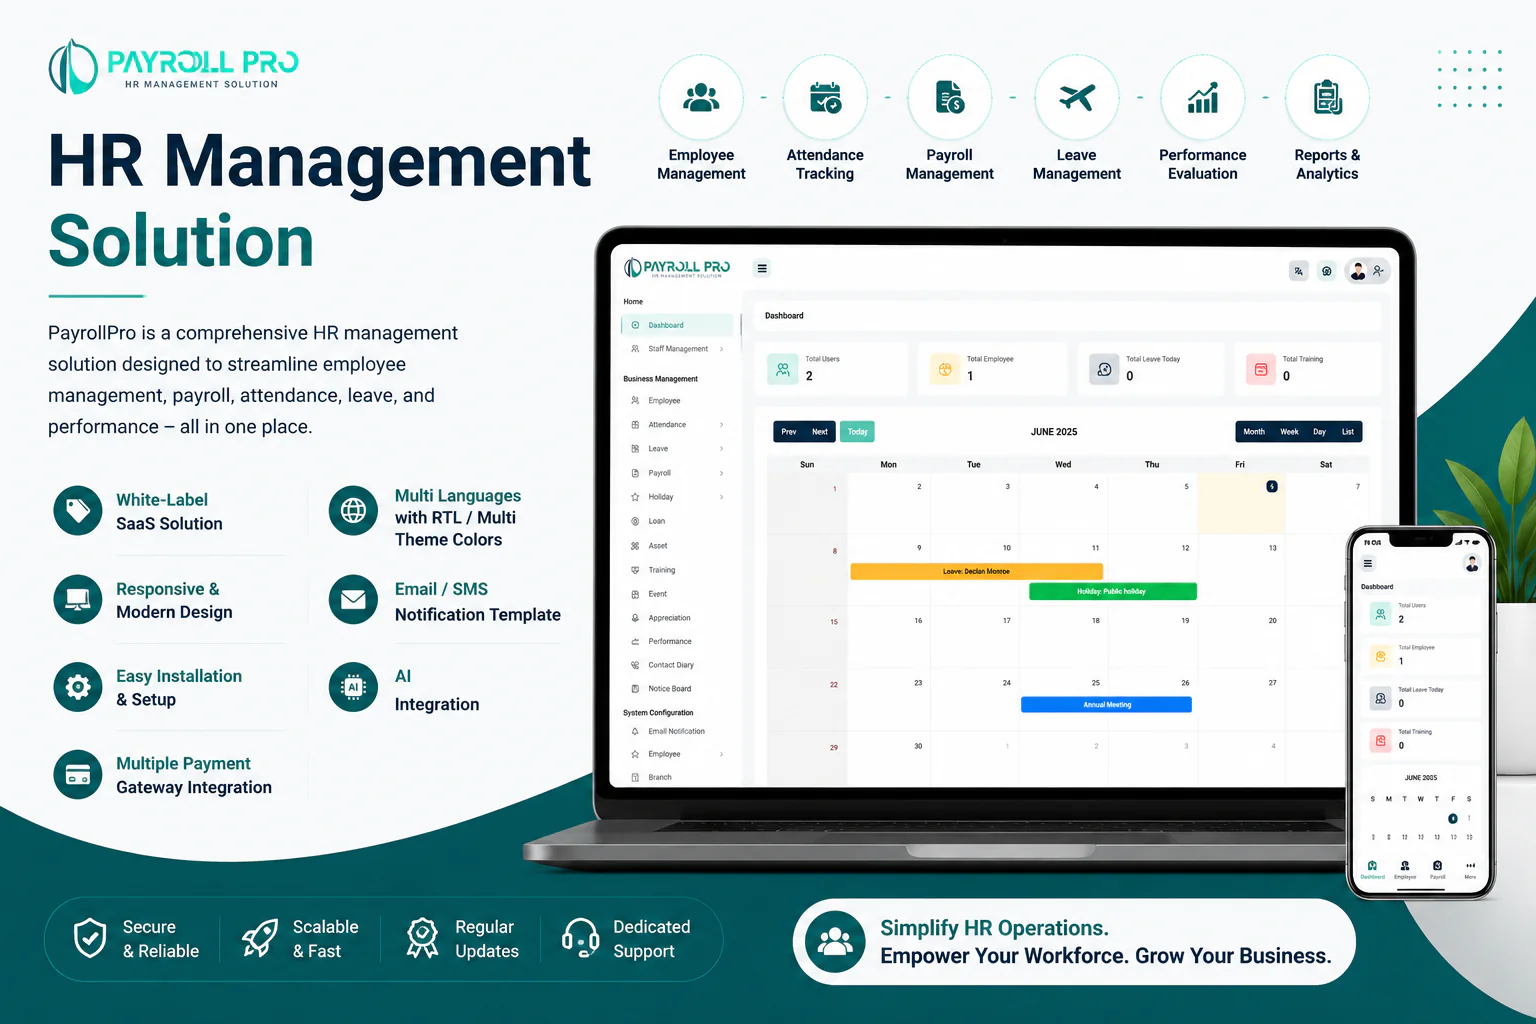Image resolution: width=1536 pixels, height=1024 pixels.
Task: Click the AI Integration chip icon
Action: click(x=353, y=687)
